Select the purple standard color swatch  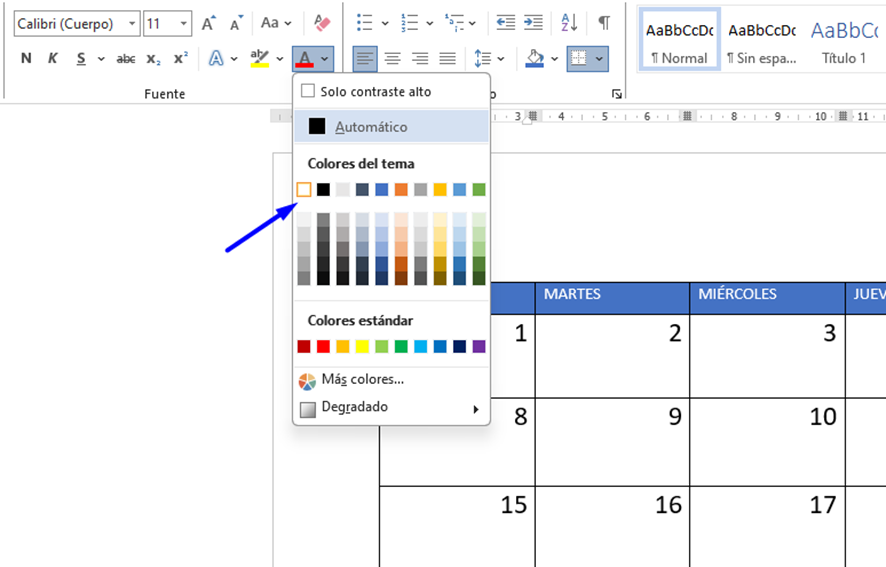479,346
